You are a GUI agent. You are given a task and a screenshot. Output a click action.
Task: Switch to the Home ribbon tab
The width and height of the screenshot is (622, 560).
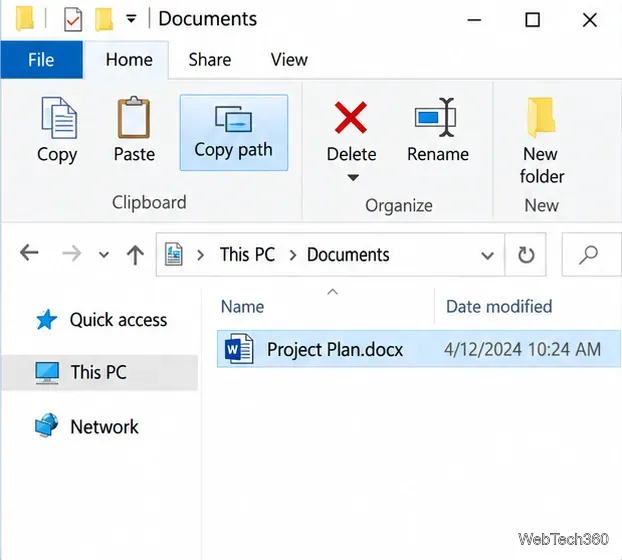pyautogui.click(x=129, y=60)
